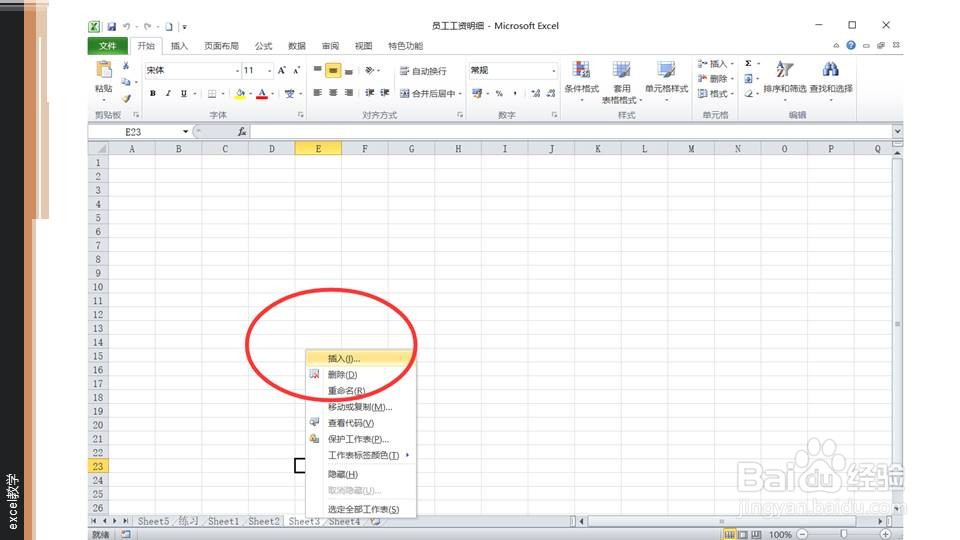The image size is (960, 540).
Task: Toggle center horizontal alignment
Action: (333, 93)
